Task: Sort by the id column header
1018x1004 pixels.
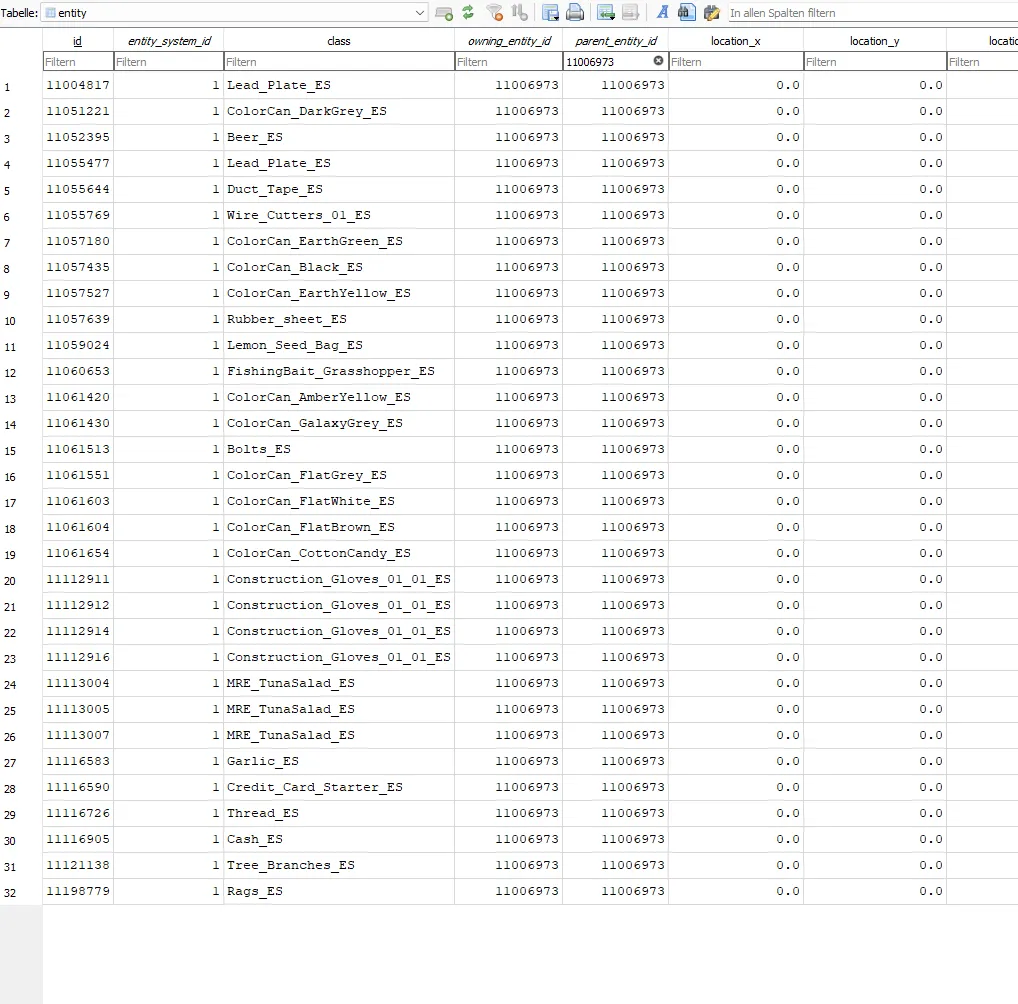Action: pyautogui.click(x=77, y=41)
